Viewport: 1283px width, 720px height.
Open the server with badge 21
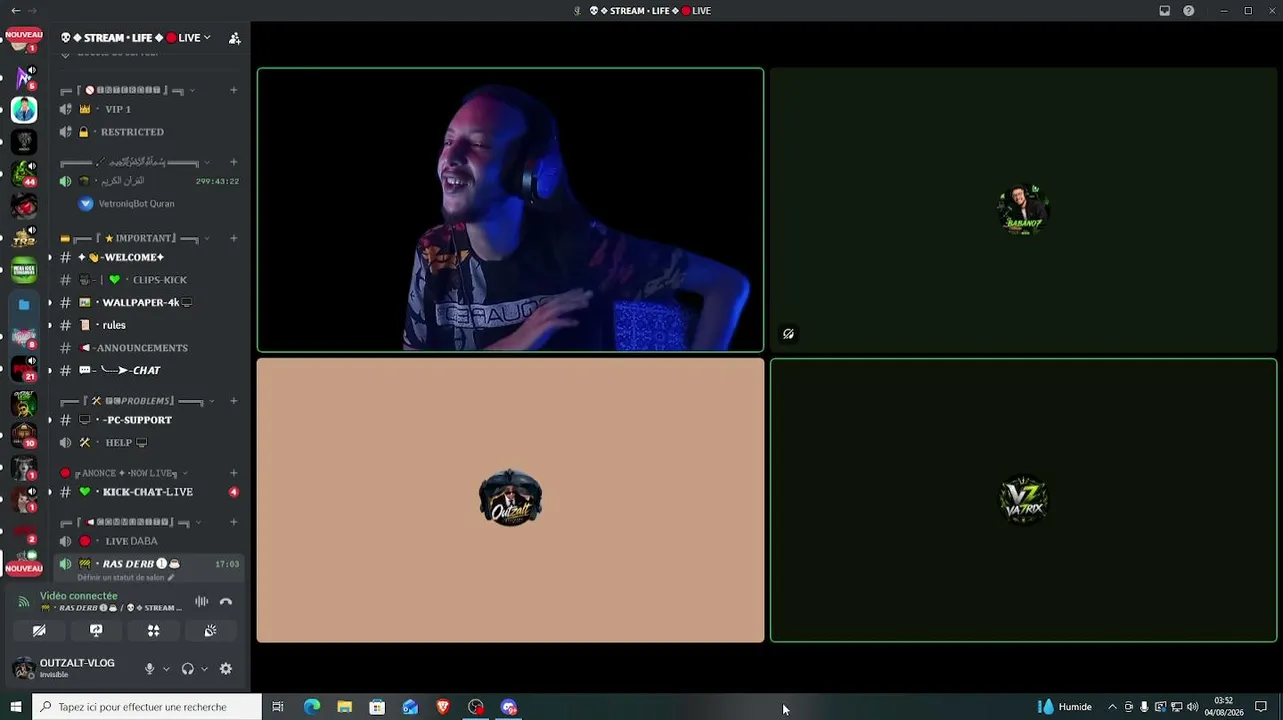pyautogui.click(x=24, y=369)
